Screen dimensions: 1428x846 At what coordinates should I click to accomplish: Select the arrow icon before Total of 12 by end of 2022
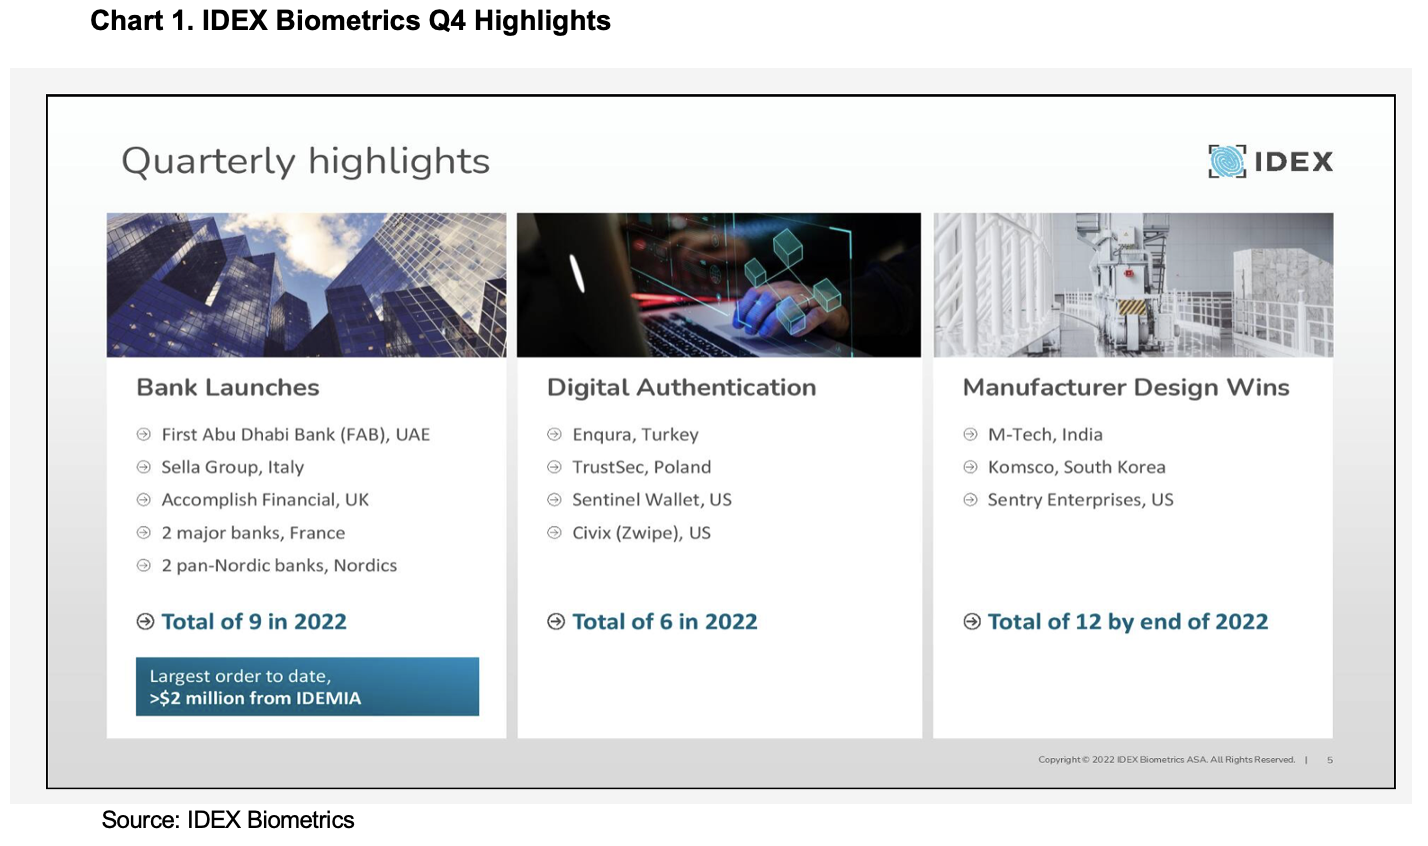[972, 622]
